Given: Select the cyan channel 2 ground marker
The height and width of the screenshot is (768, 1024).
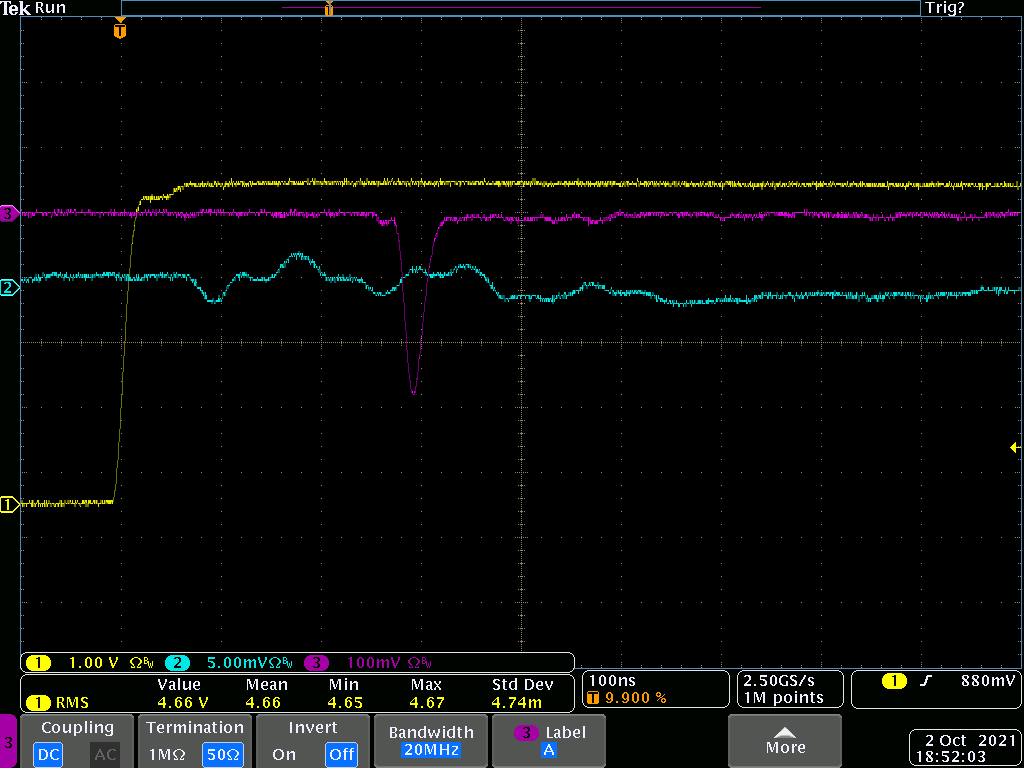Looking at the screenshot, I should coord(9,288).
